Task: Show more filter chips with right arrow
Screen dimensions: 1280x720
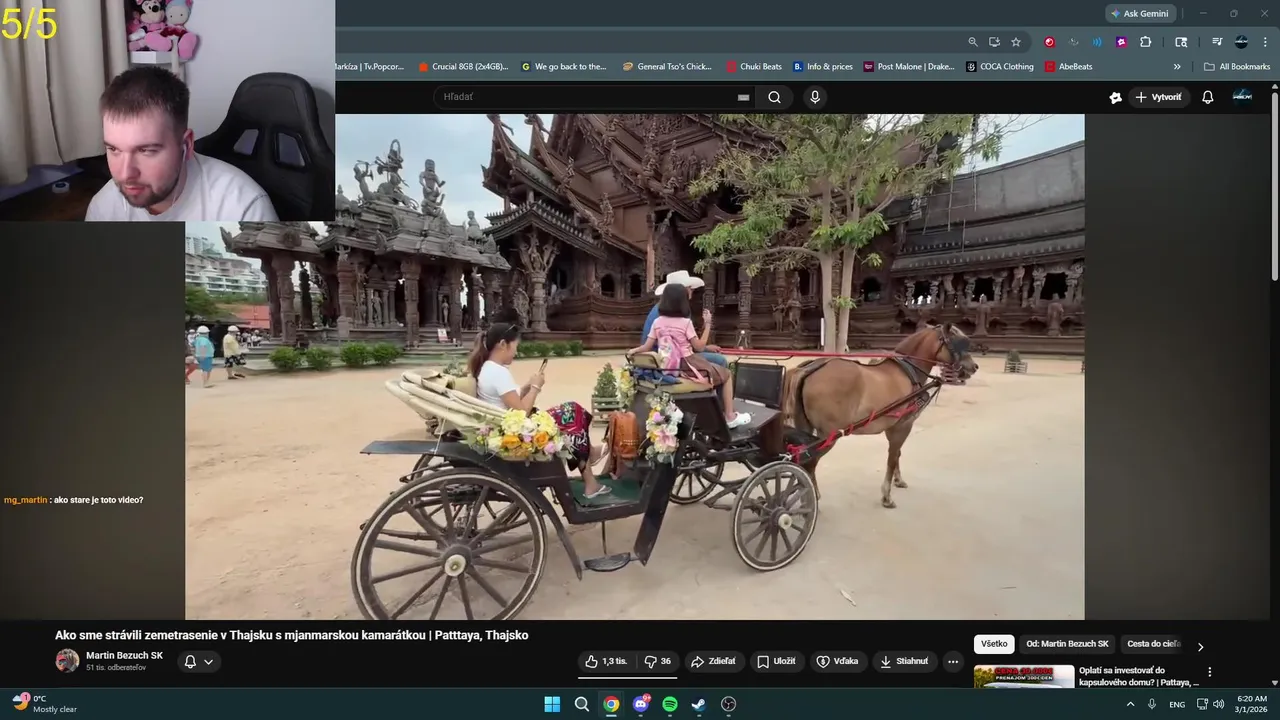Action: point(1200,646)
